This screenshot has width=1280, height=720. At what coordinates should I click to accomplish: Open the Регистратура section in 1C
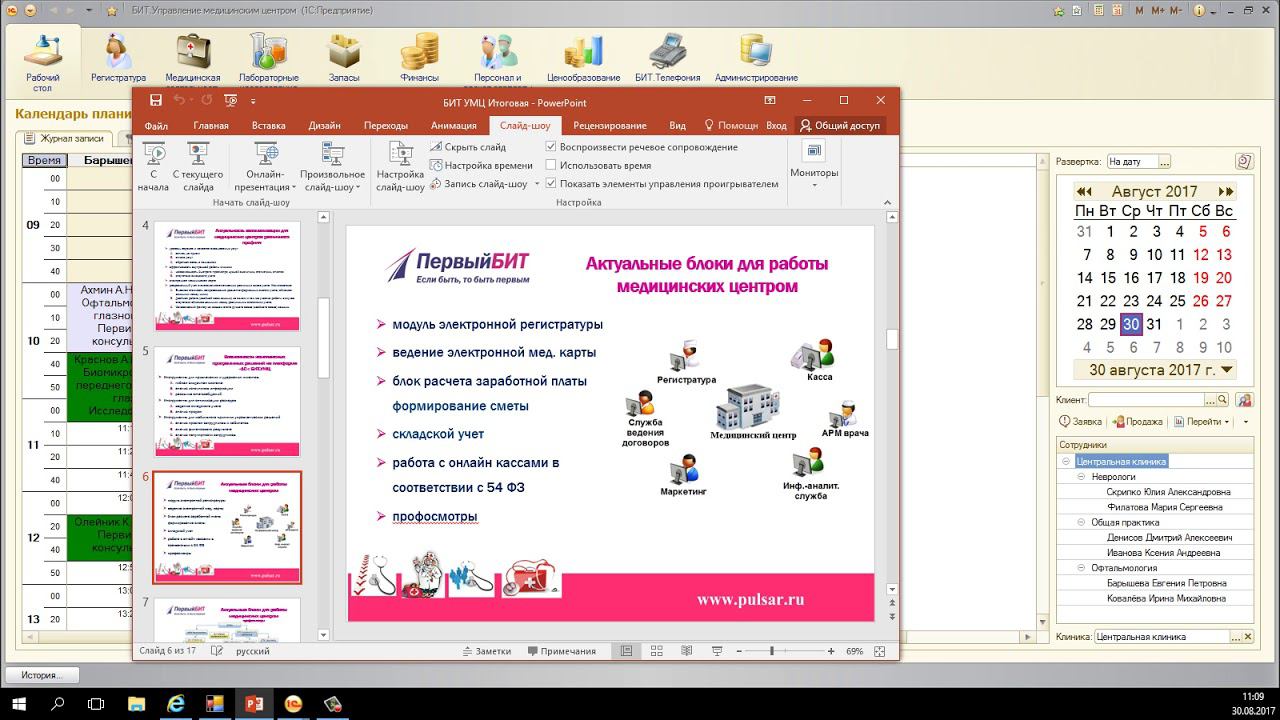tap(118, 59)
